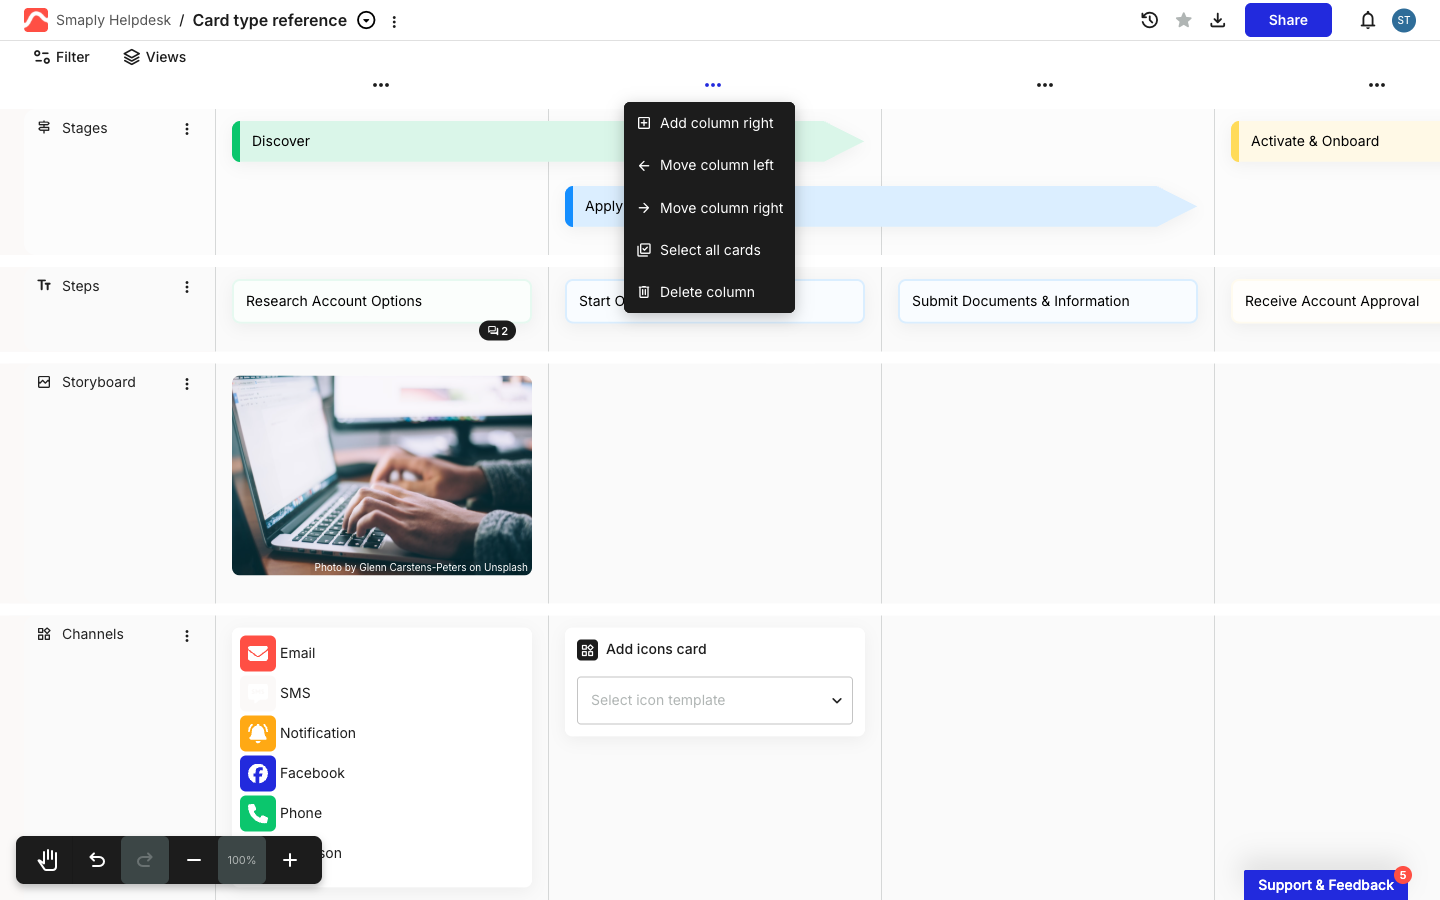Click the Share button
1440x900 pixels.
(x=1288, y=20)
